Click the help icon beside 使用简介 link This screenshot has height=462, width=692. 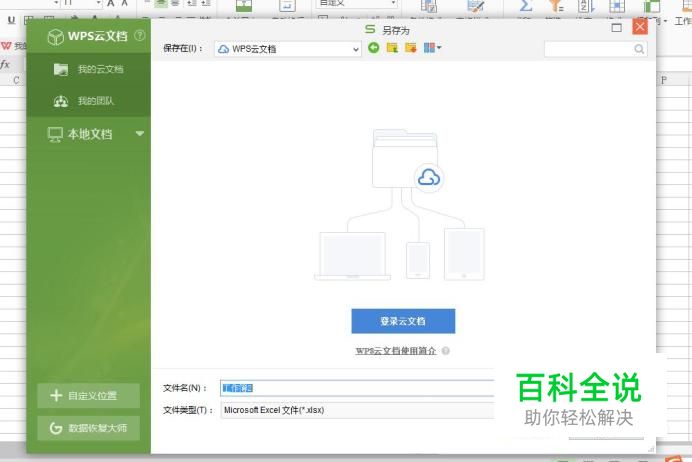point(446,351)
